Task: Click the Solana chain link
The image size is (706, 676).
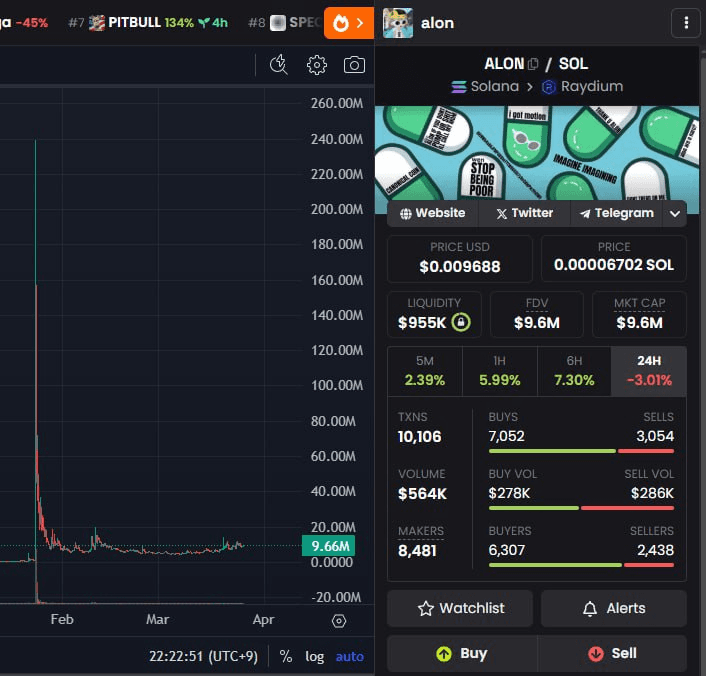Action: (x=485, y=86)
